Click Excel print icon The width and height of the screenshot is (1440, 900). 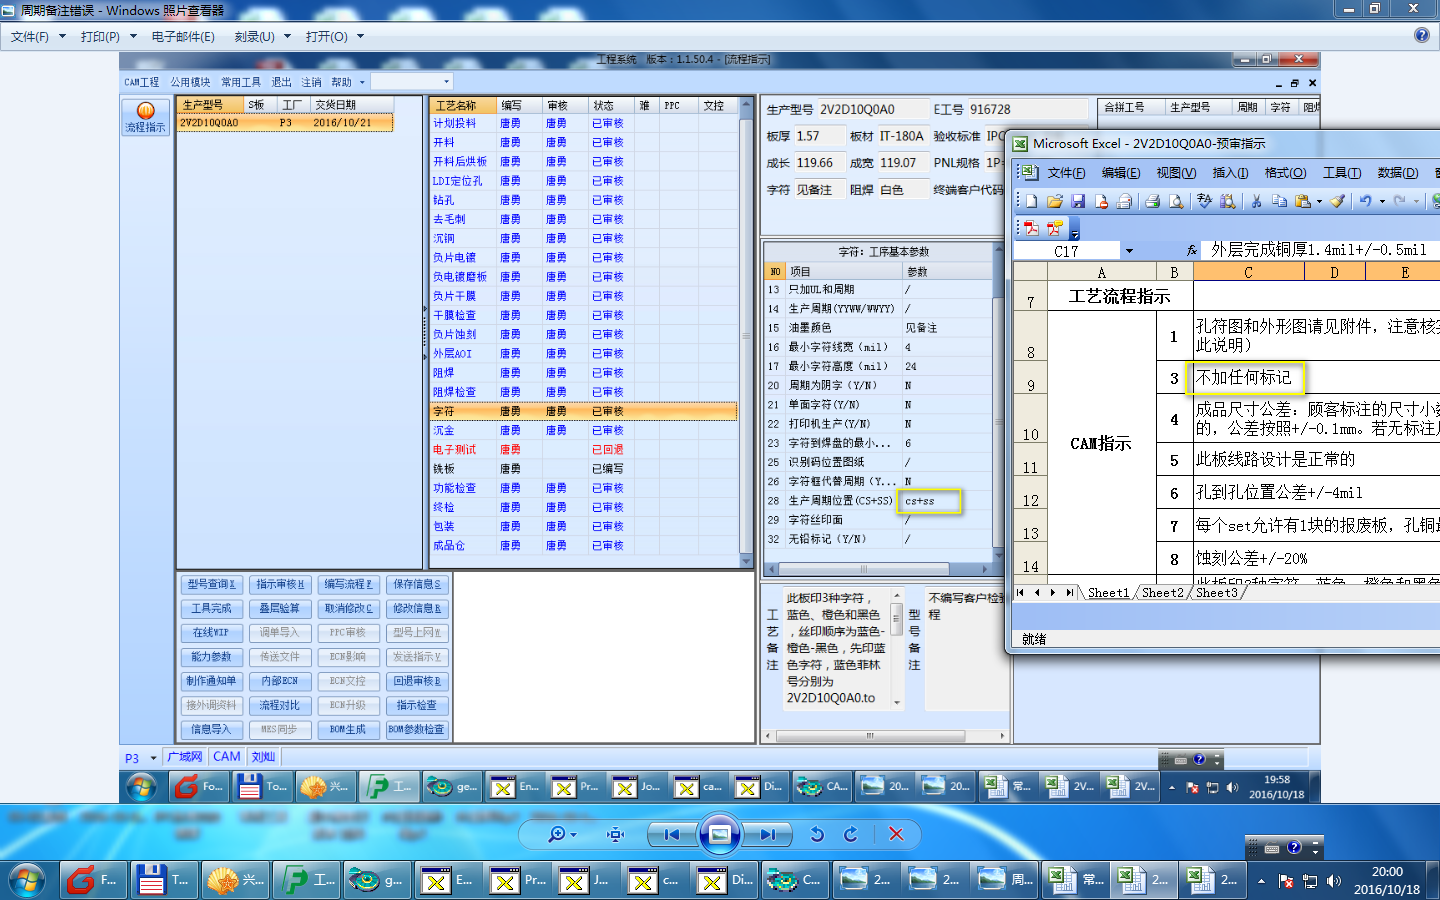(1152, 201)
